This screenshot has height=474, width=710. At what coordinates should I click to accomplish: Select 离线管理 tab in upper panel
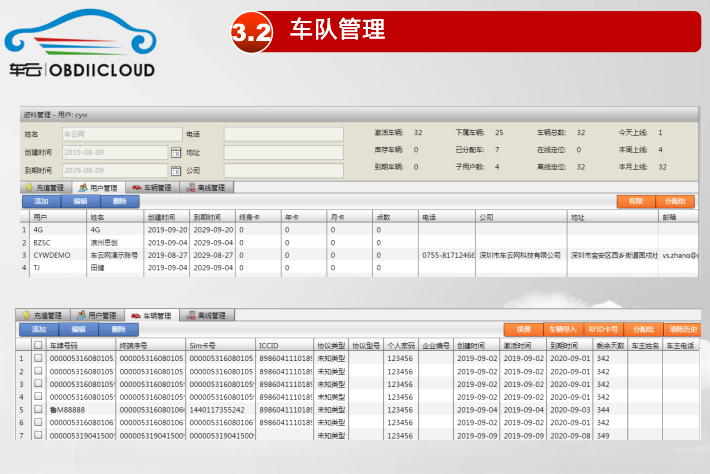click(207, 187)
